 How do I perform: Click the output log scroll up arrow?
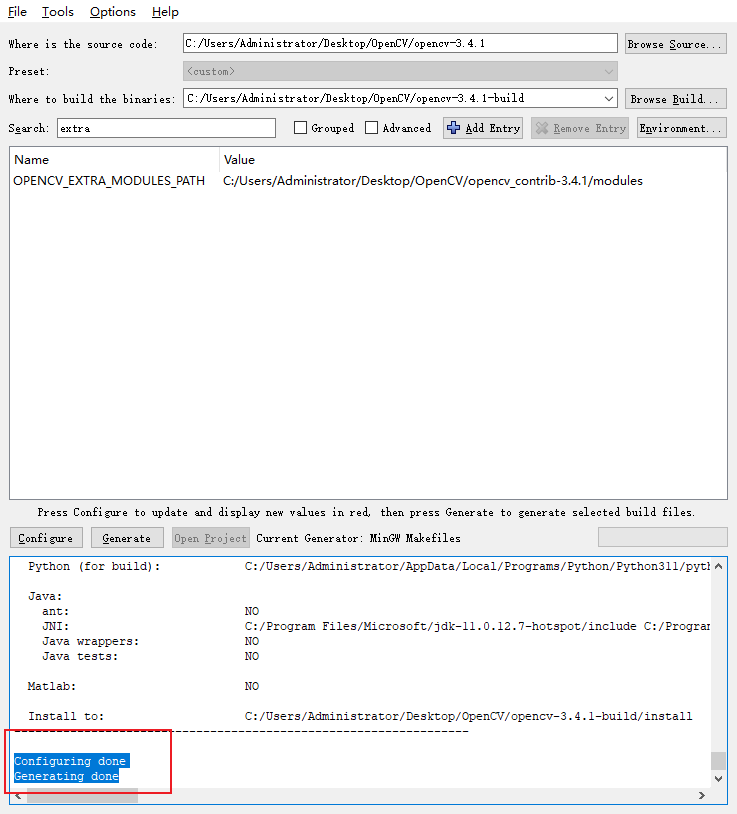click(x=718, y=566)
